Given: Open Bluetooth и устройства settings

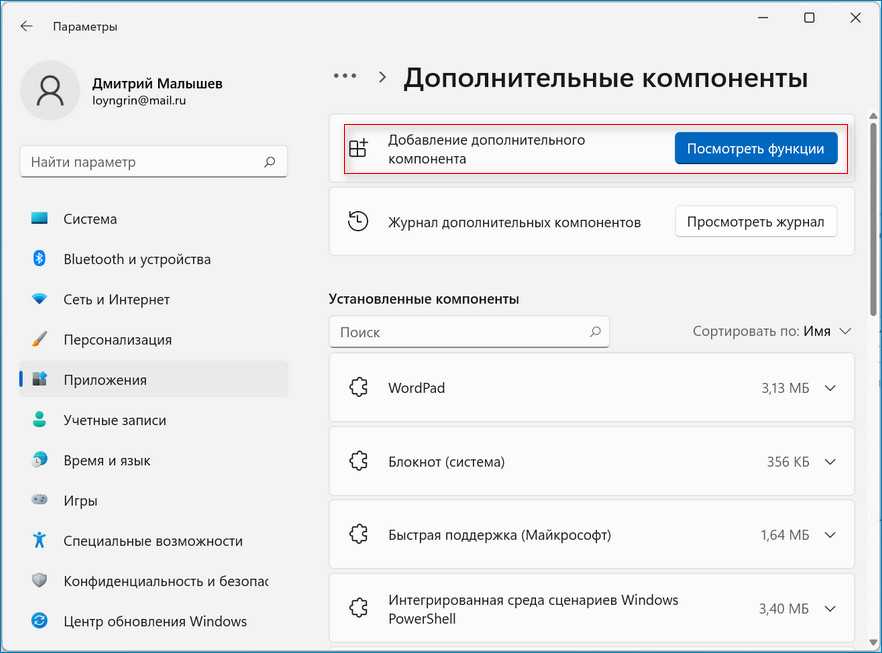Looking at the screenshot, I should click(x=137, y=259).
